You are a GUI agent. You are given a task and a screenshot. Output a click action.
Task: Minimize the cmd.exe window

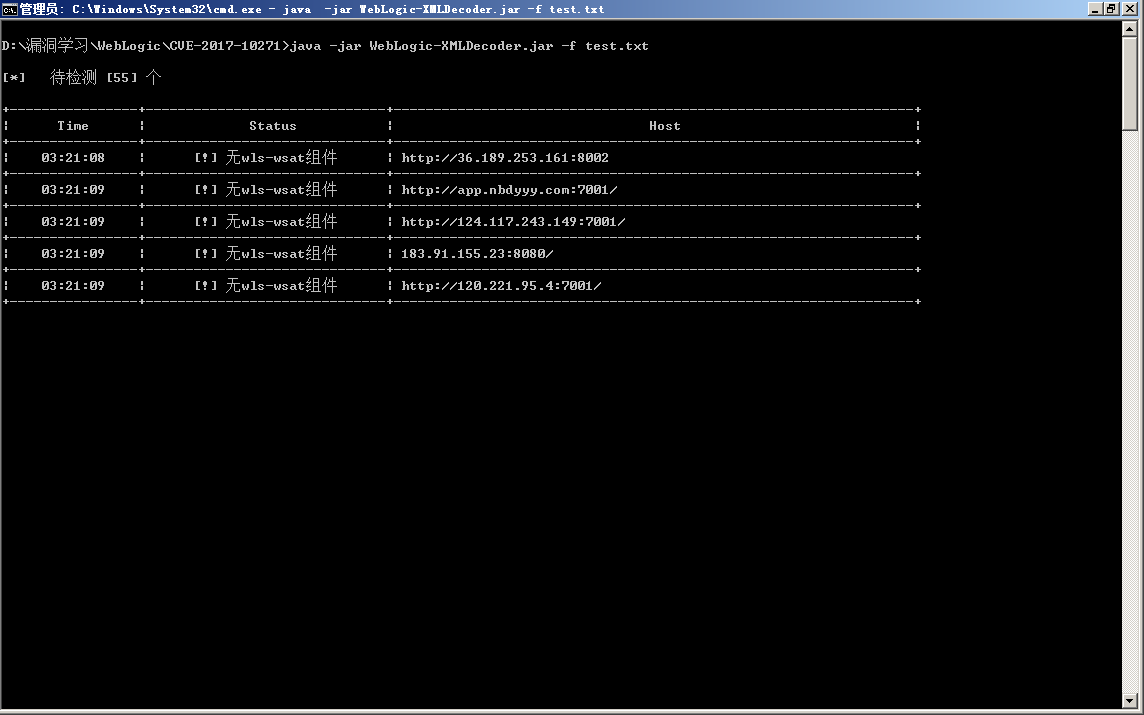(1095, 9)
